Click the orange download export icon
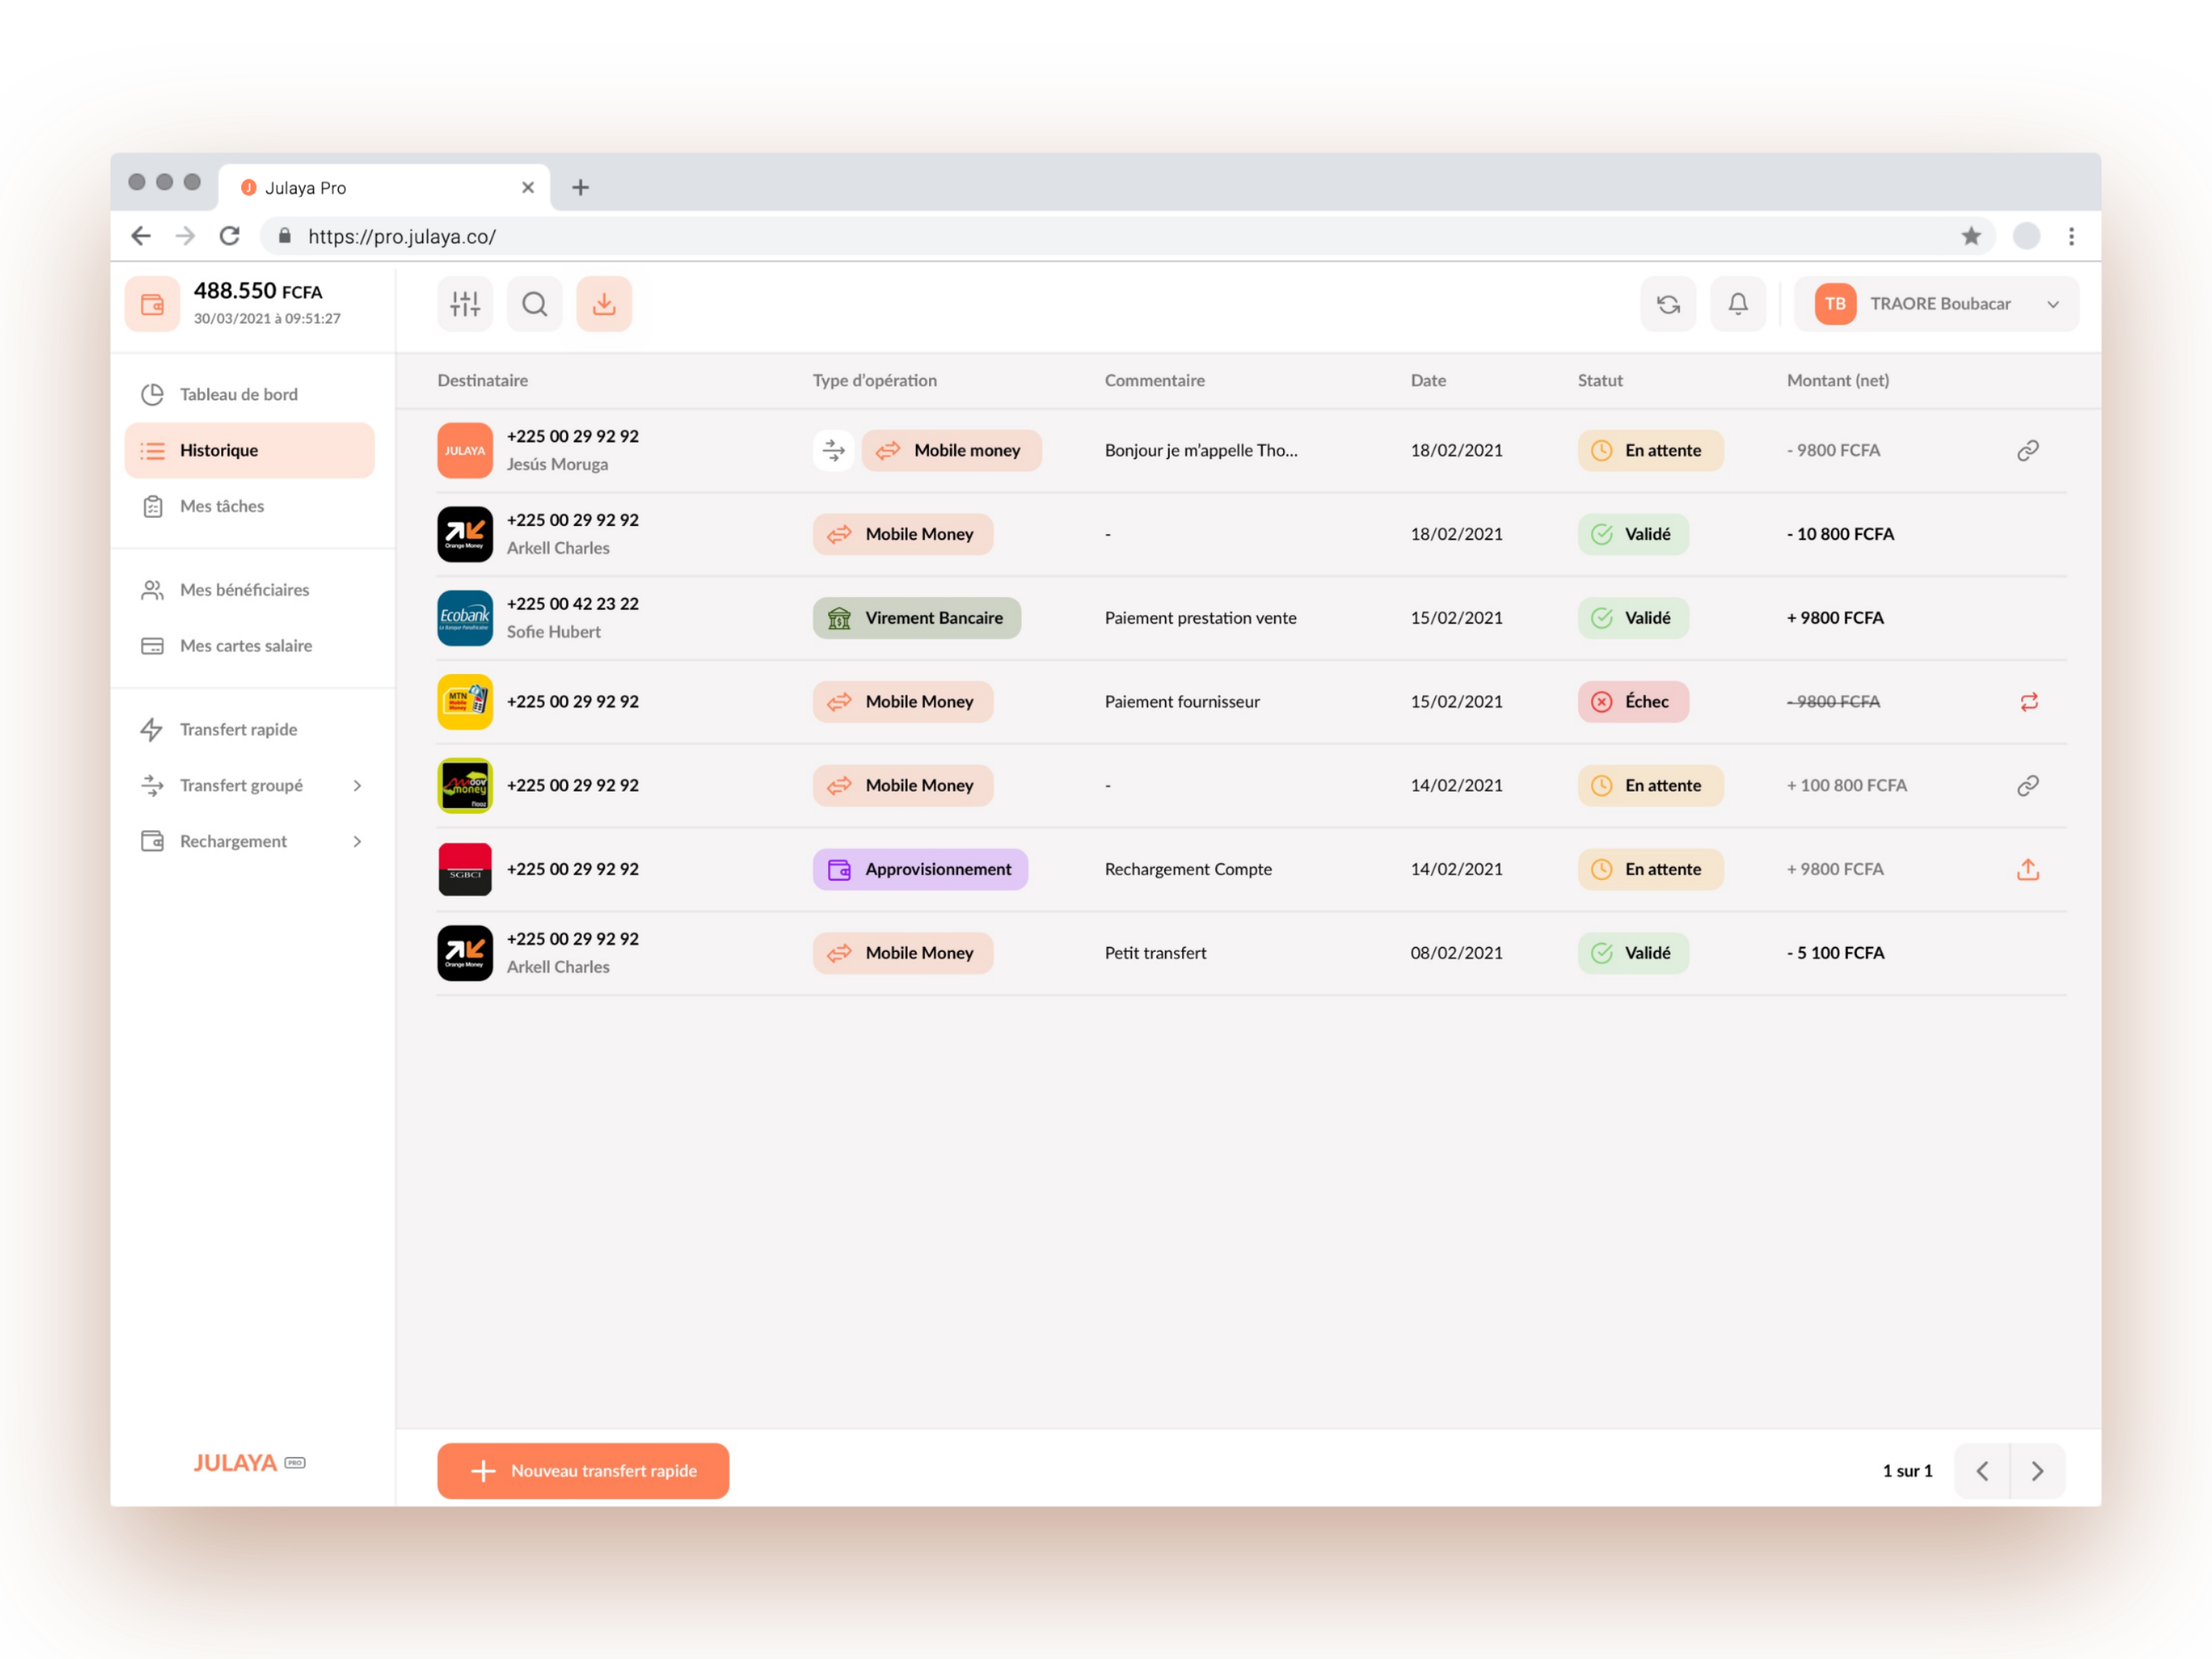 click(604, 304)
